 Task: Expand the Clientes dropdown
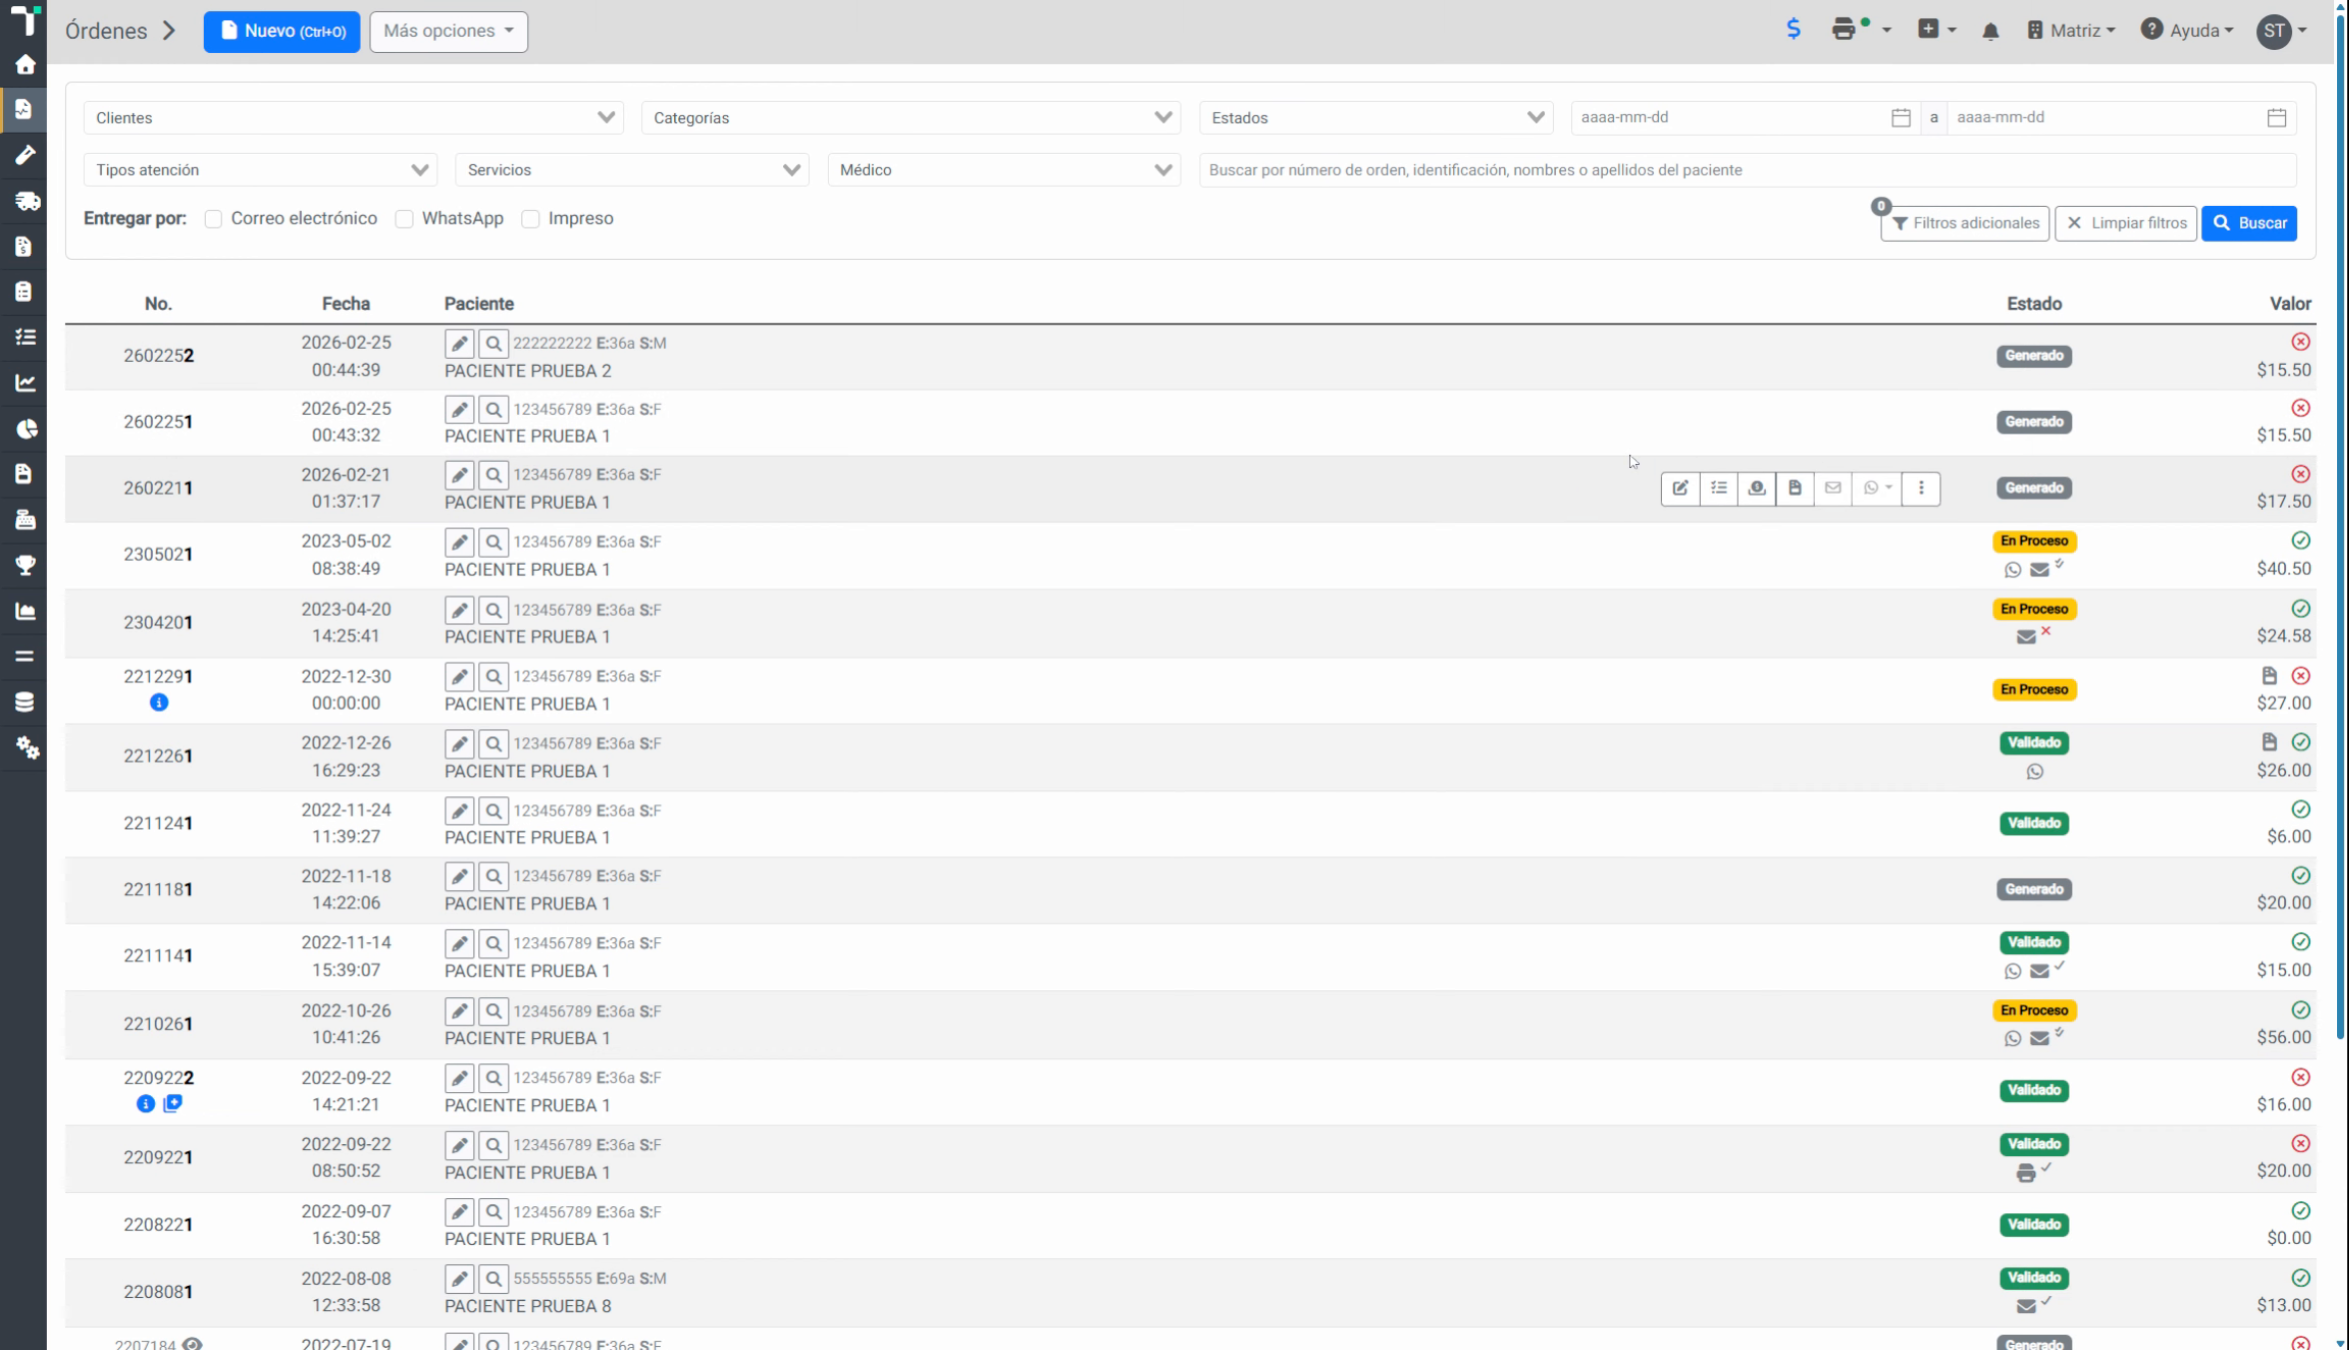pos(354,118)
